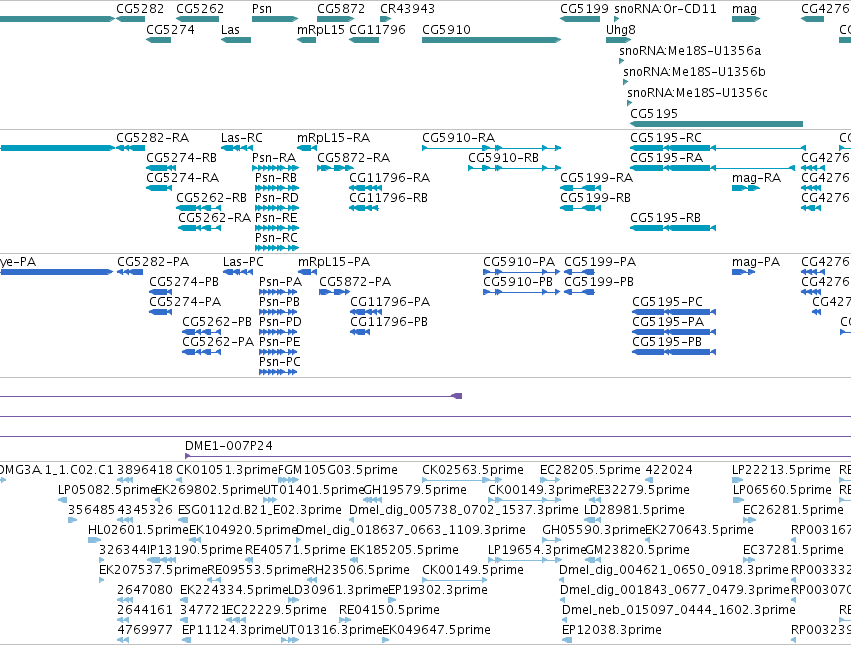
Task: Select protein CG11796-PA
Action: tap(366, 312)
